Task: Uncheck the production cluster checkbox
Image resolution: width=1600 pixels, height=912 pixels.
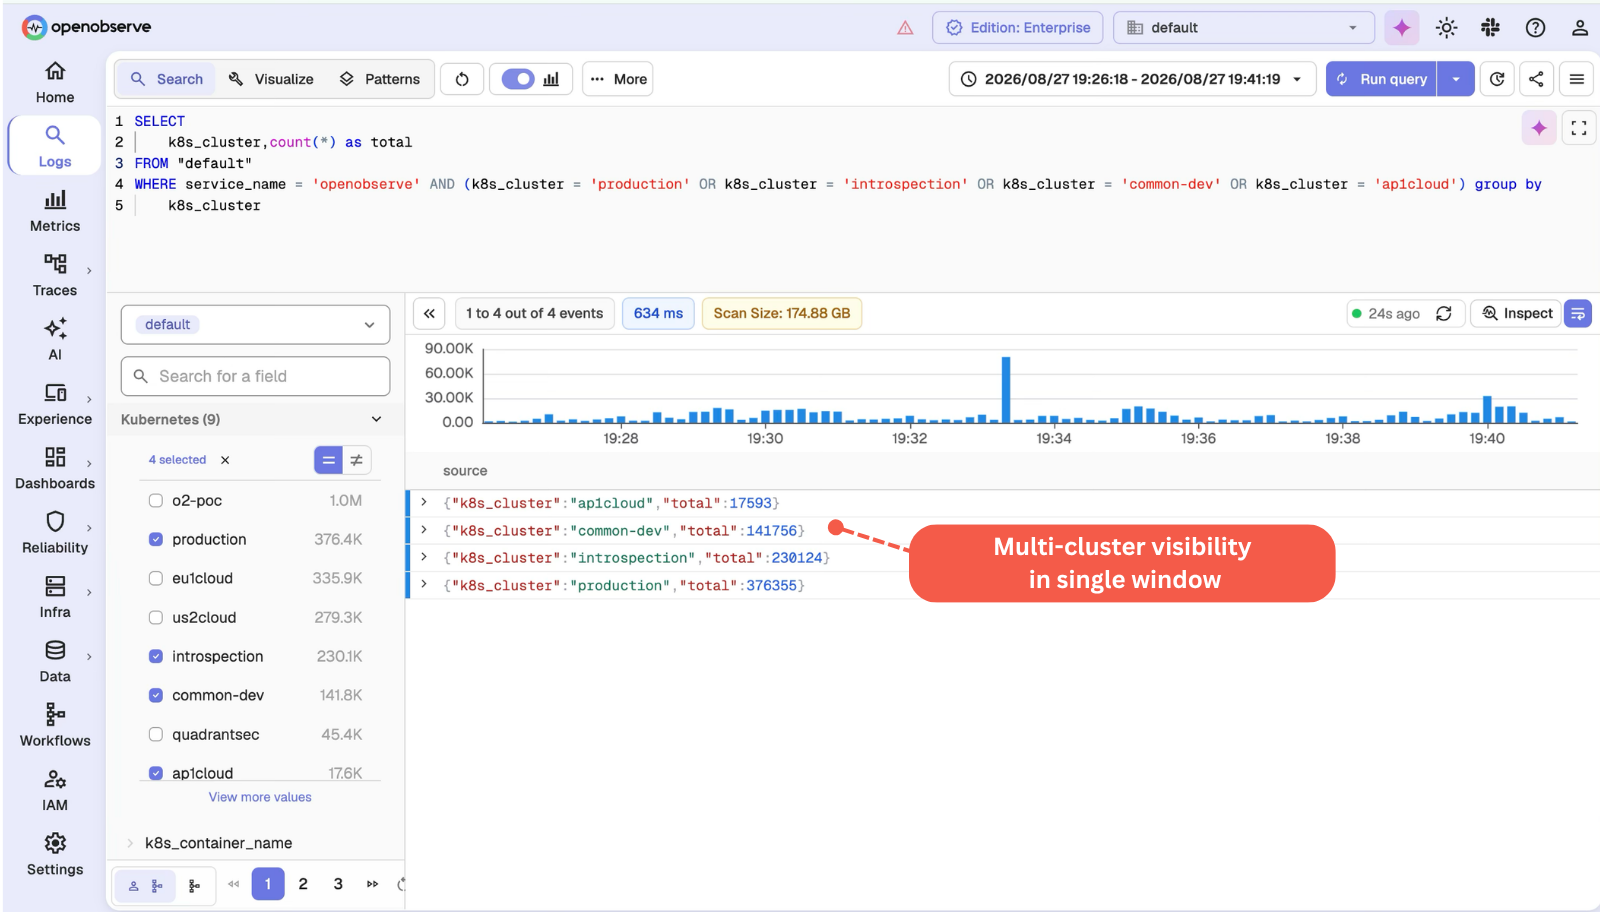Action: click(156, 539)
